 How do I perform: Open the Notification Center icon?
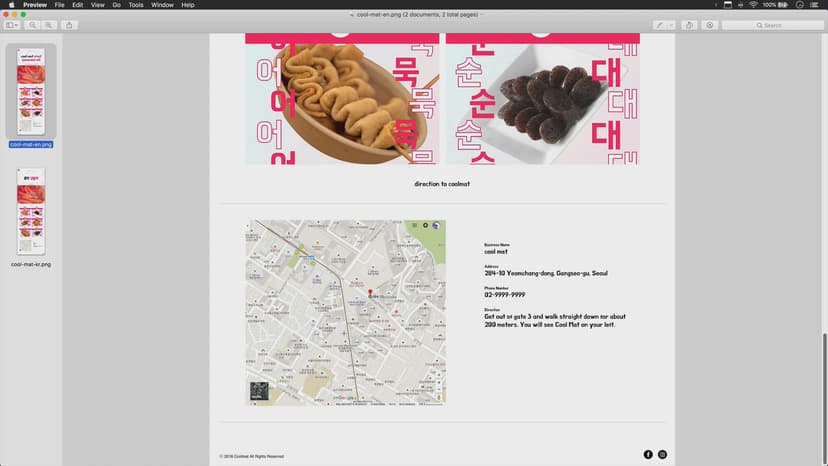coord(818,5)
